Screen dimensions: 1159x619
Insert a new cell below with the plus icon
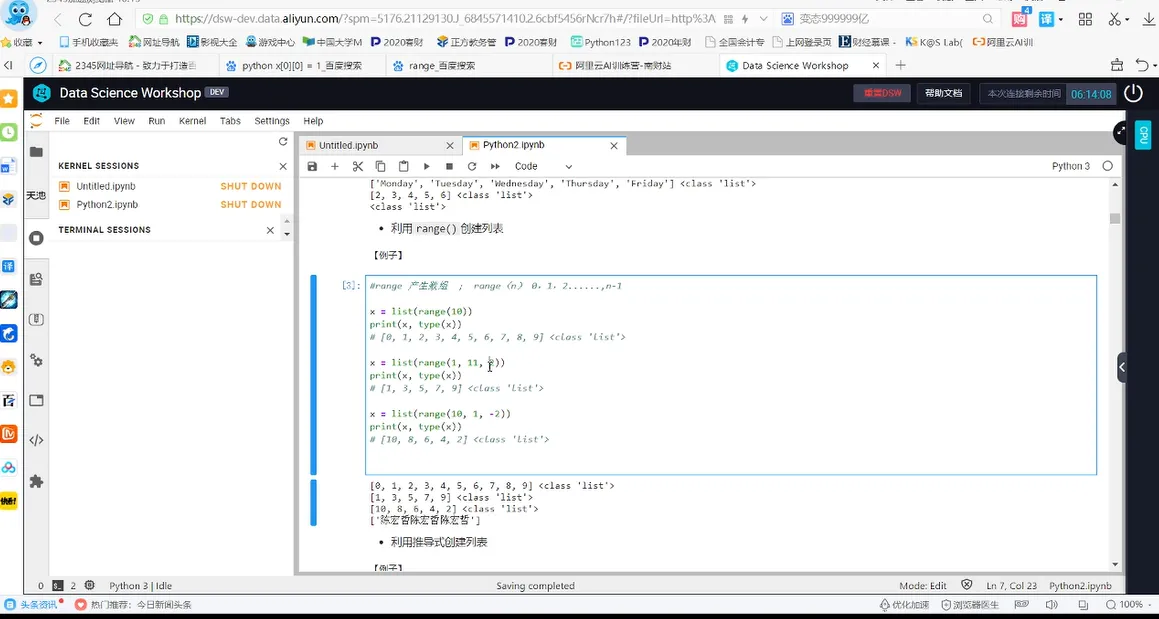335,167
